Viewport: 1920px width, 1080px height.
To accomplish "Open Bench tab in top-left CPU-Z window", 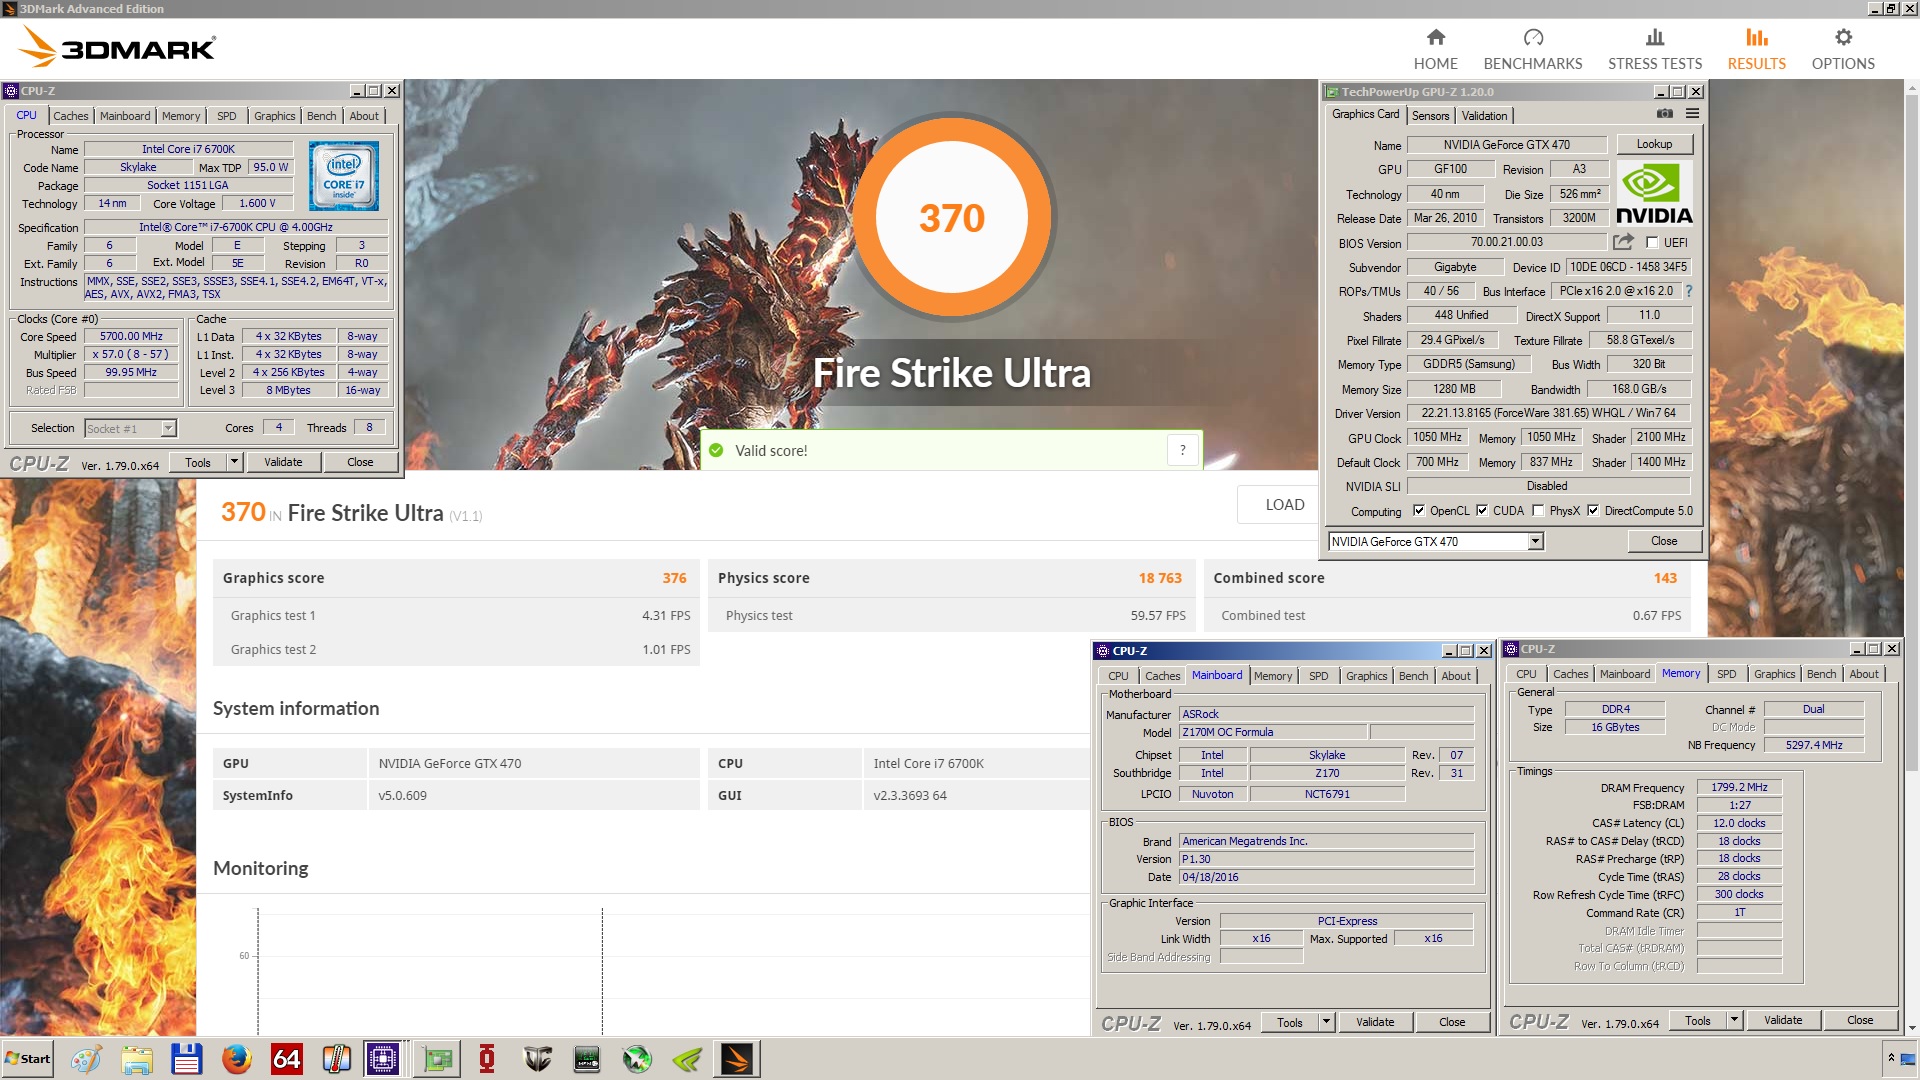I will click(x=321, y=116).
